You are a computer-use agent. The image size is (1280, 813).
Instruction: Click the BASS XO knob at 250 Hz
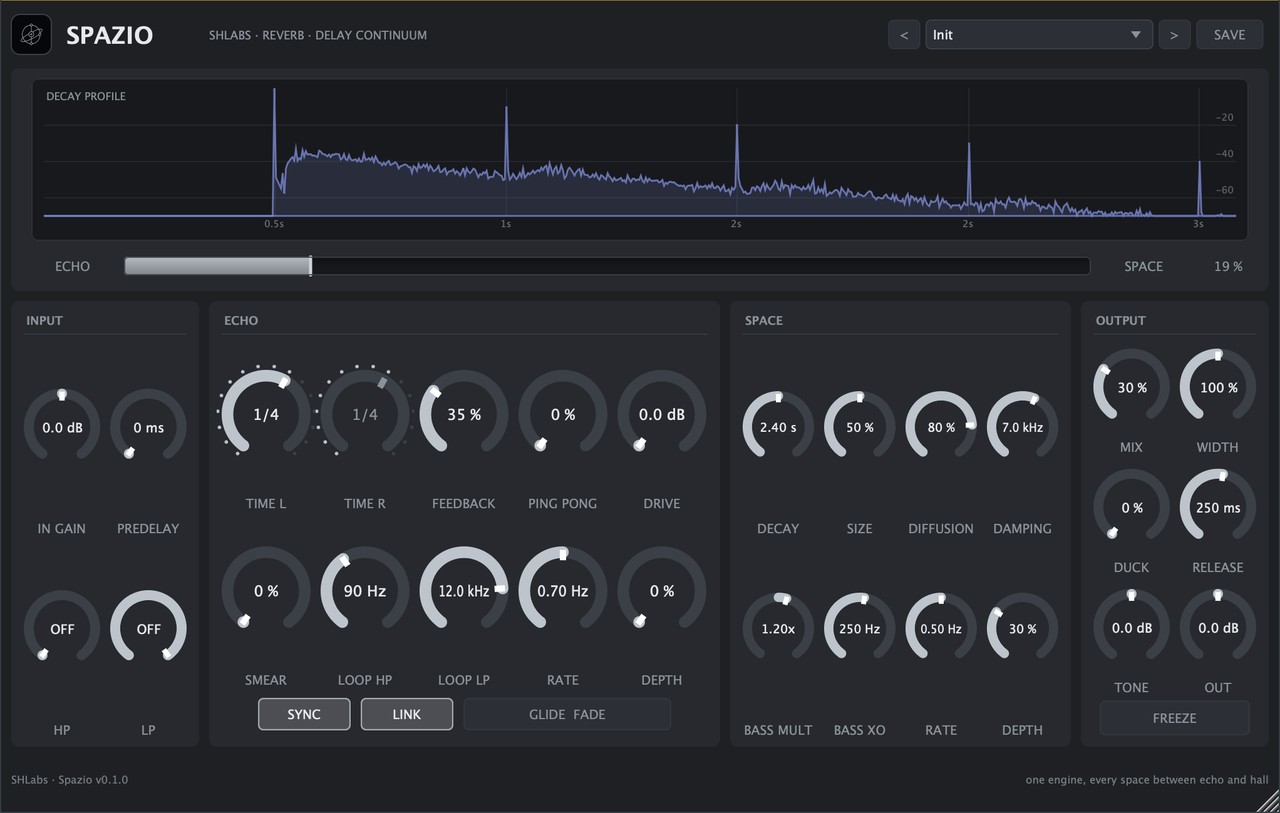click(860, 629)
